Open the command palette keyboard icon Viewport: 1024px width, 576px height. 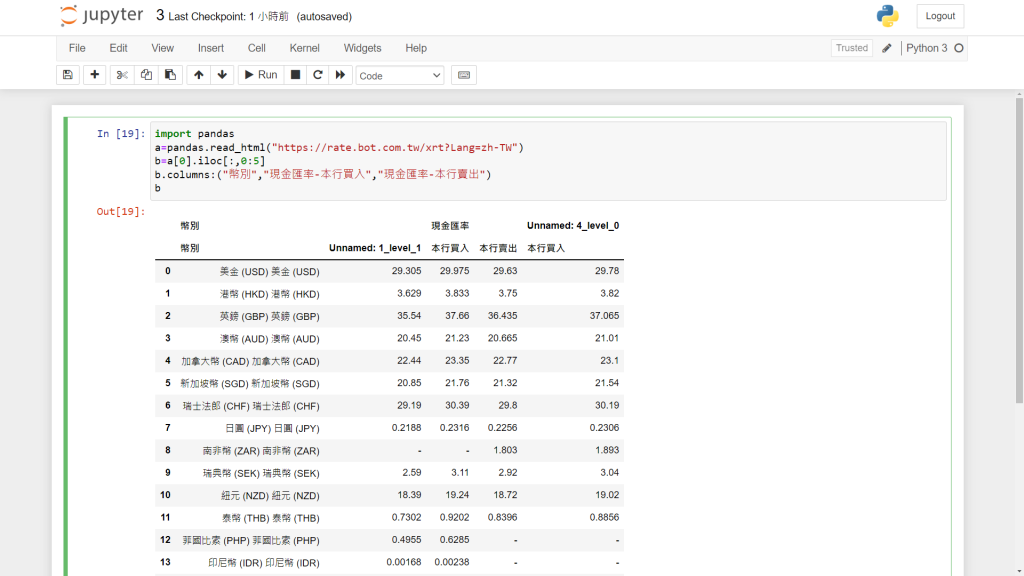[464, 75]
